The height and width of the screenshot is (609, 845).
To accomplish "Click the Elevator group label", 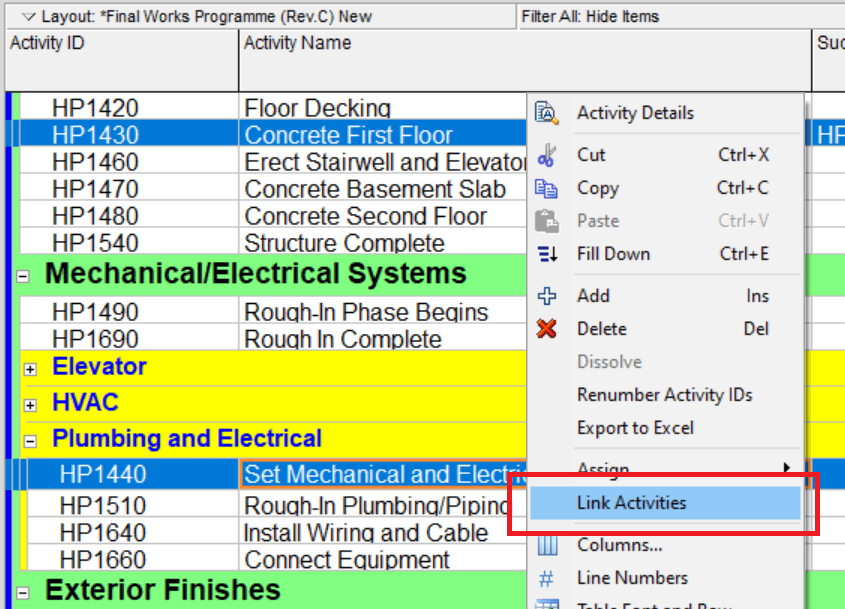I will click(99, 367).
